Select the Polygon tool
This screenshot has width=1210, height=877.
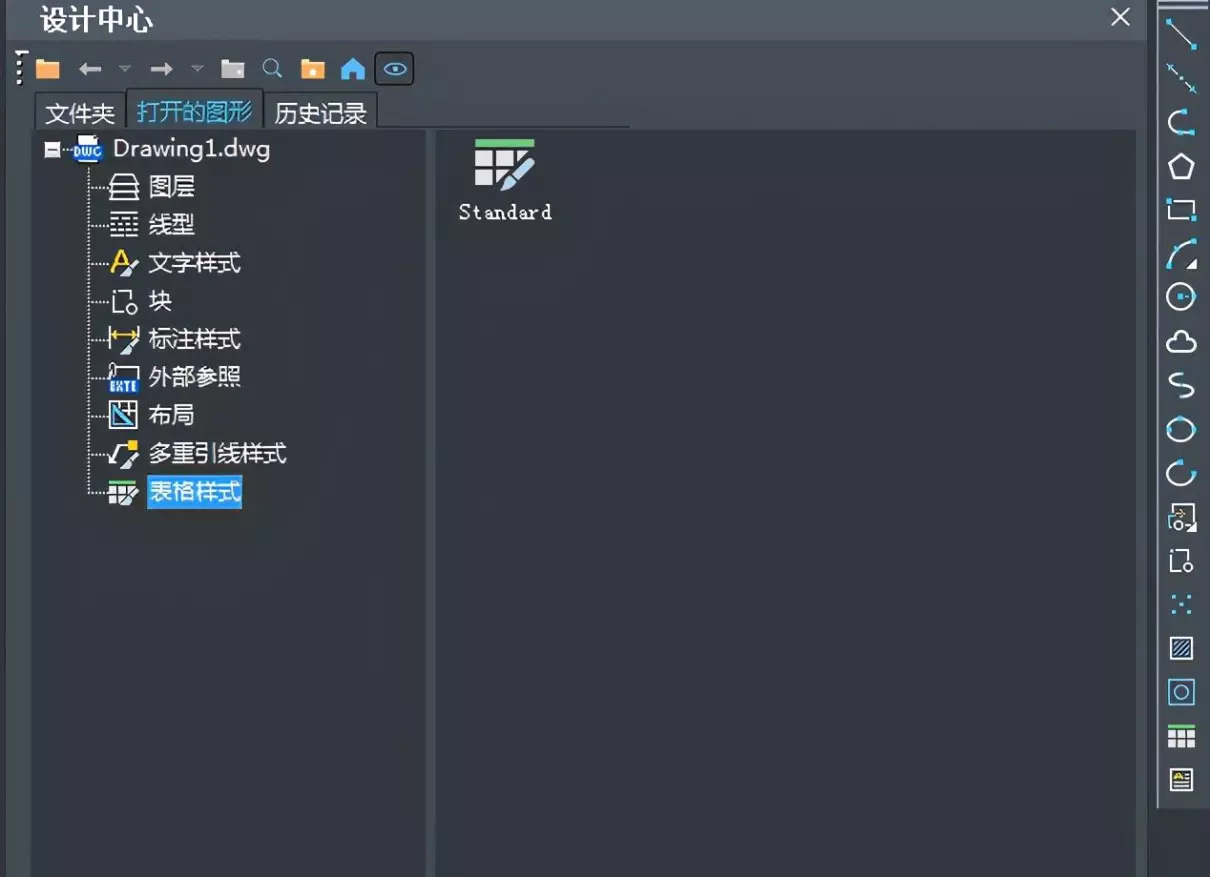[x=1181, y=166]
